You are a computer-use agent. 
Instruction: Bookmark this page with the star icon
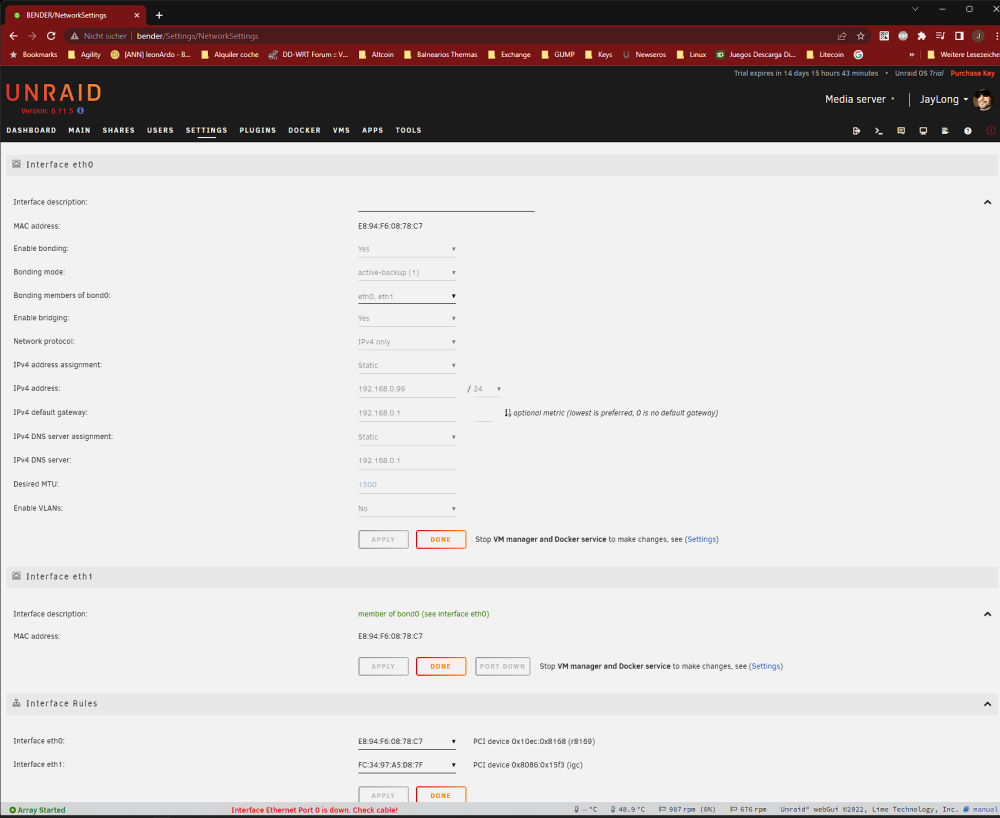(860, 36)
